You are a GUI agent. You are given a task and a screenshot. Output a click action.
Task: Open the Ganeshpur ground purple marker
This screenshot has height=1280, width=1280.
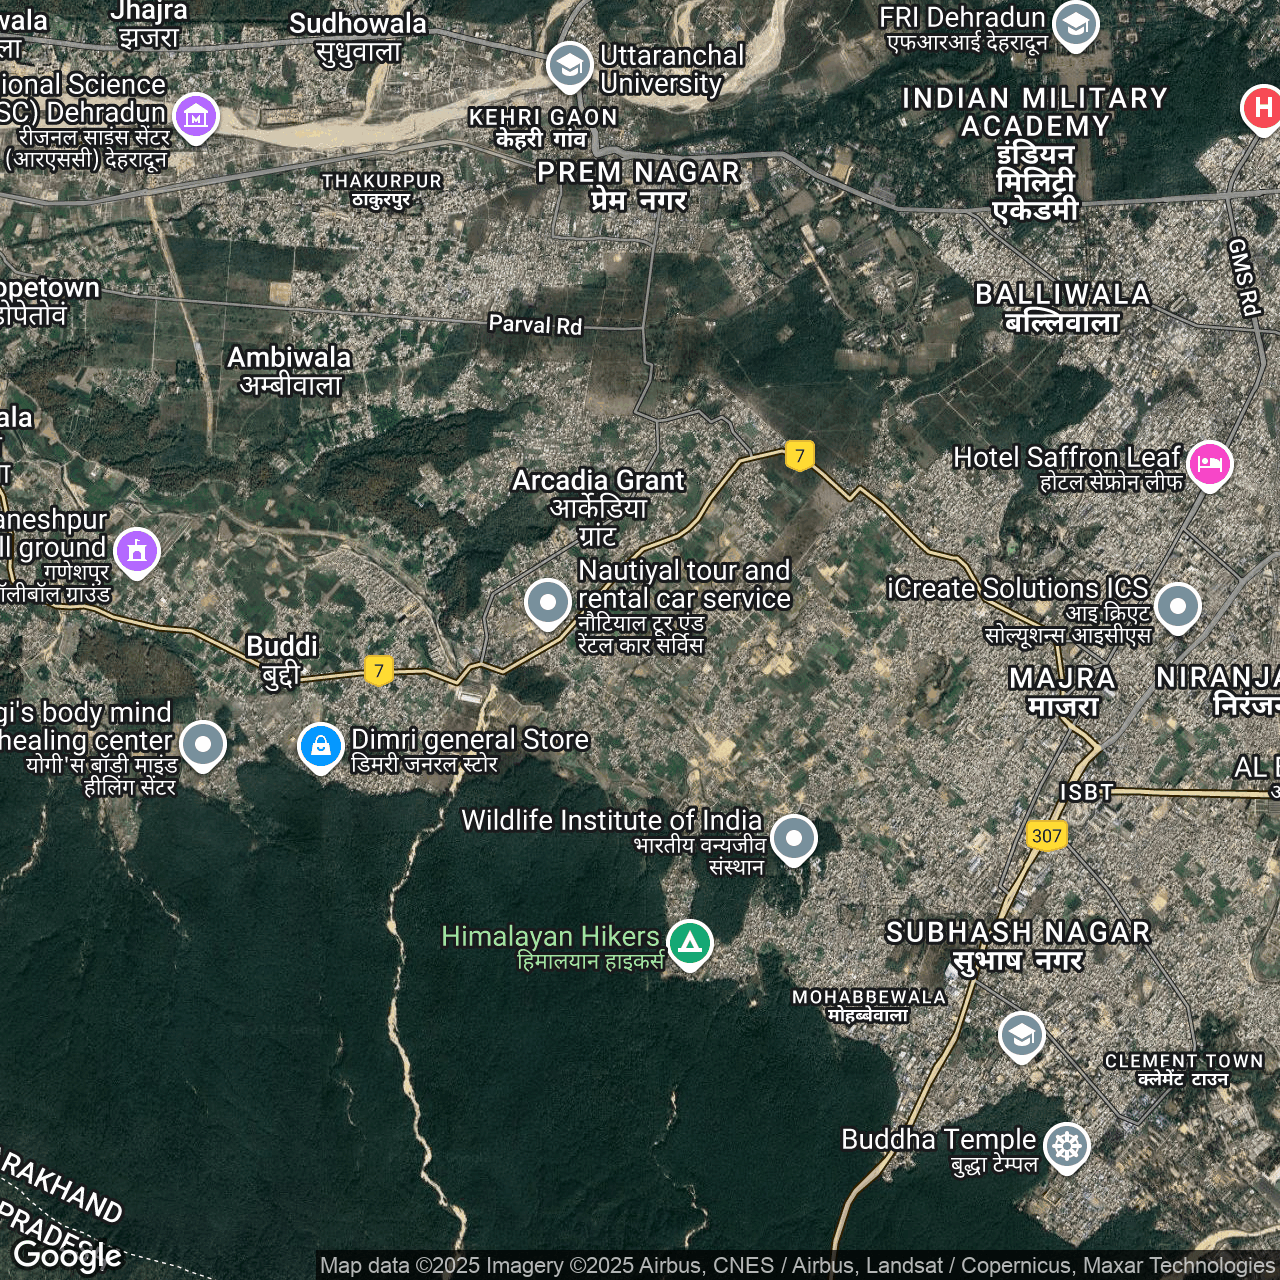(137, 551)
